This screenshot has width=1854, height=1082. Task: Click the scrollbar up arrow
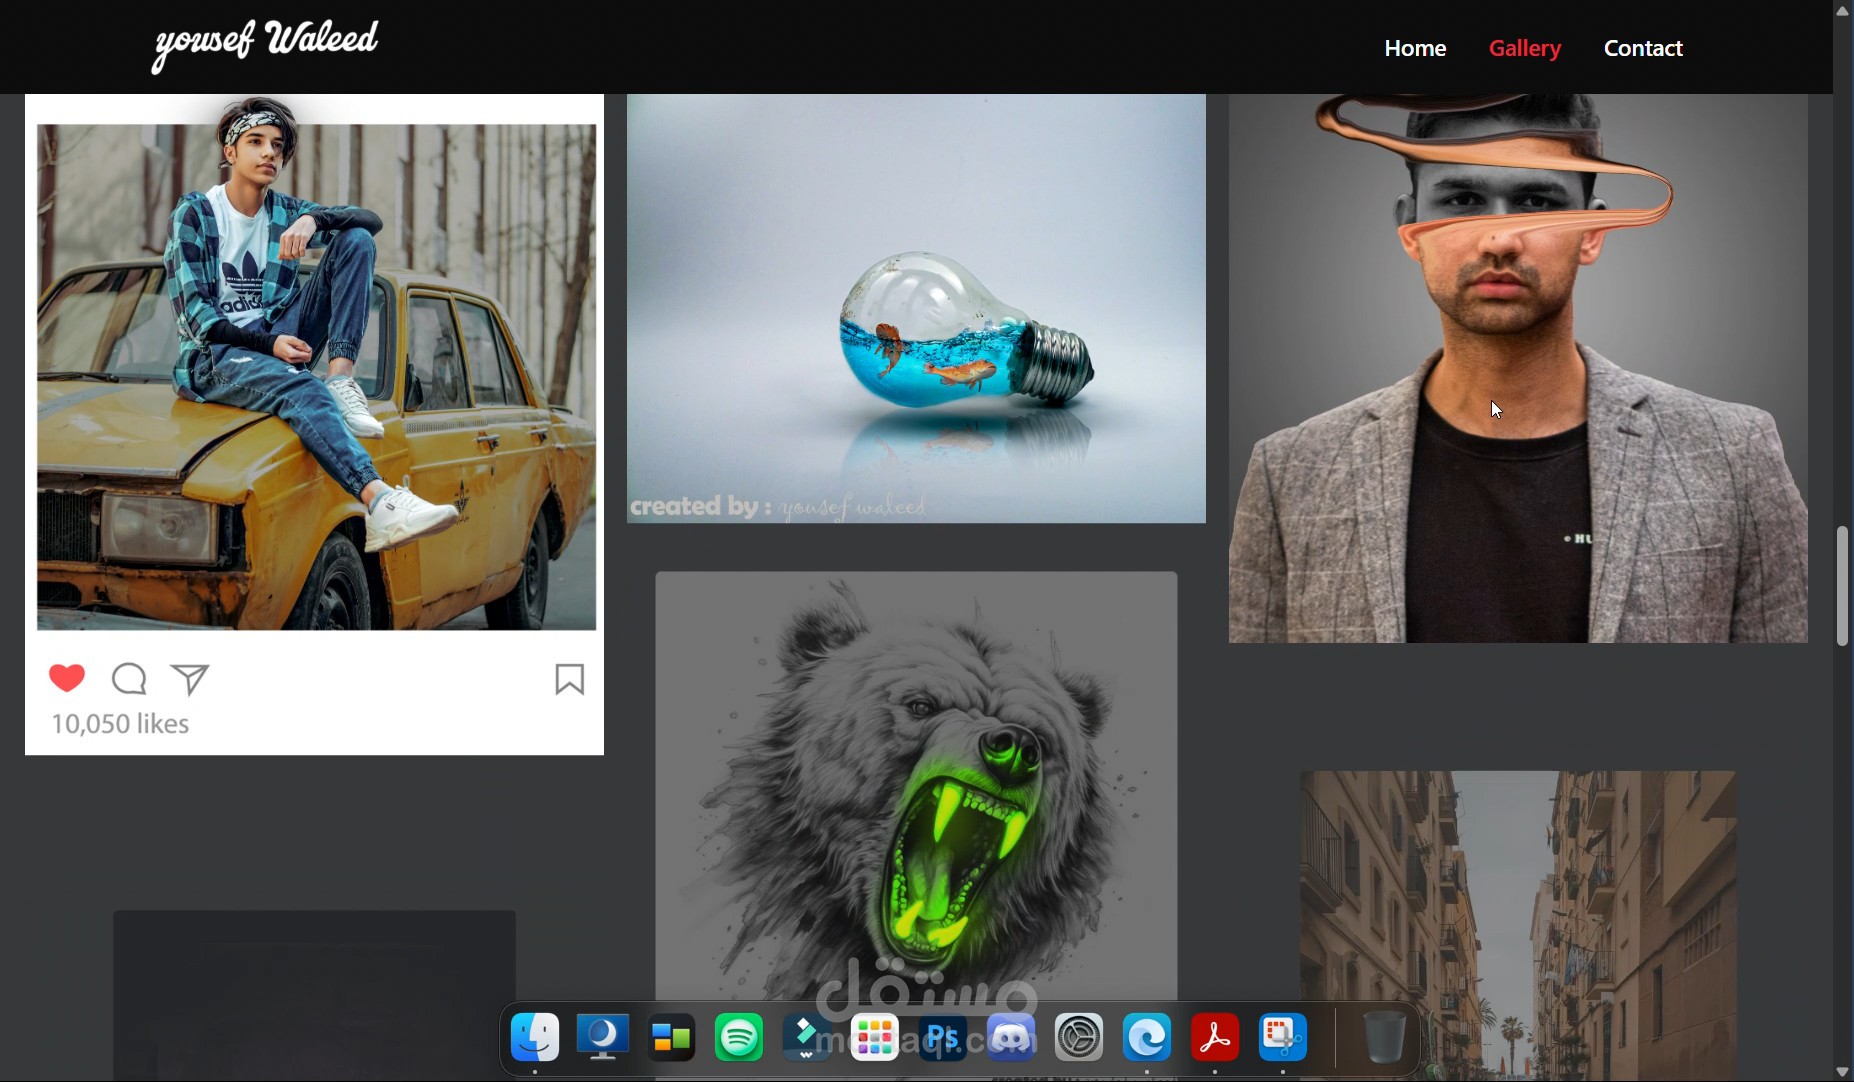[x=1843, y=10]
